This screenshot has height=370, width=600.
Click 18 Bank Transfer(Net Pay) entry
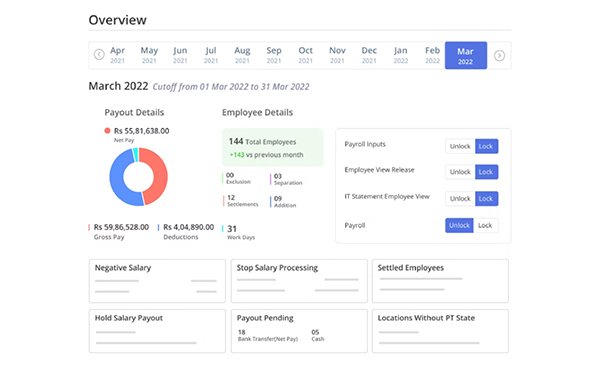pos(267,336)
